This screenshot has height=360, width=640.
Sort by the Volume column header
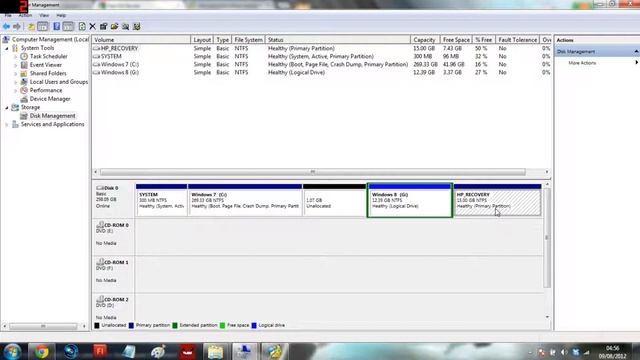point(141,40)
